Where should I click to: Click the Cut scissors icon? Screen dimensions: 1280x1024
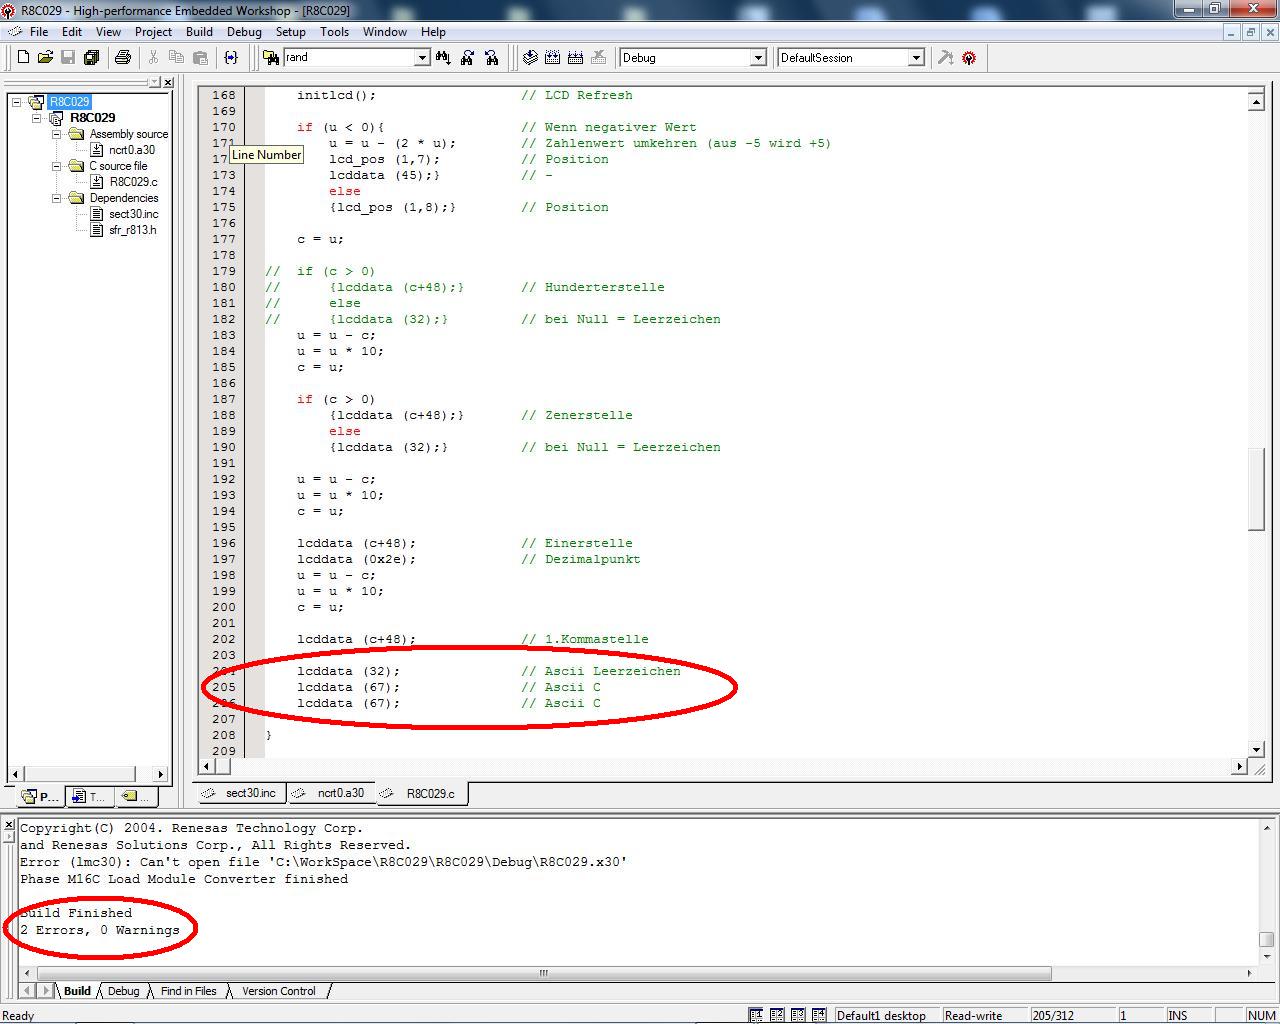click(154, 58)
